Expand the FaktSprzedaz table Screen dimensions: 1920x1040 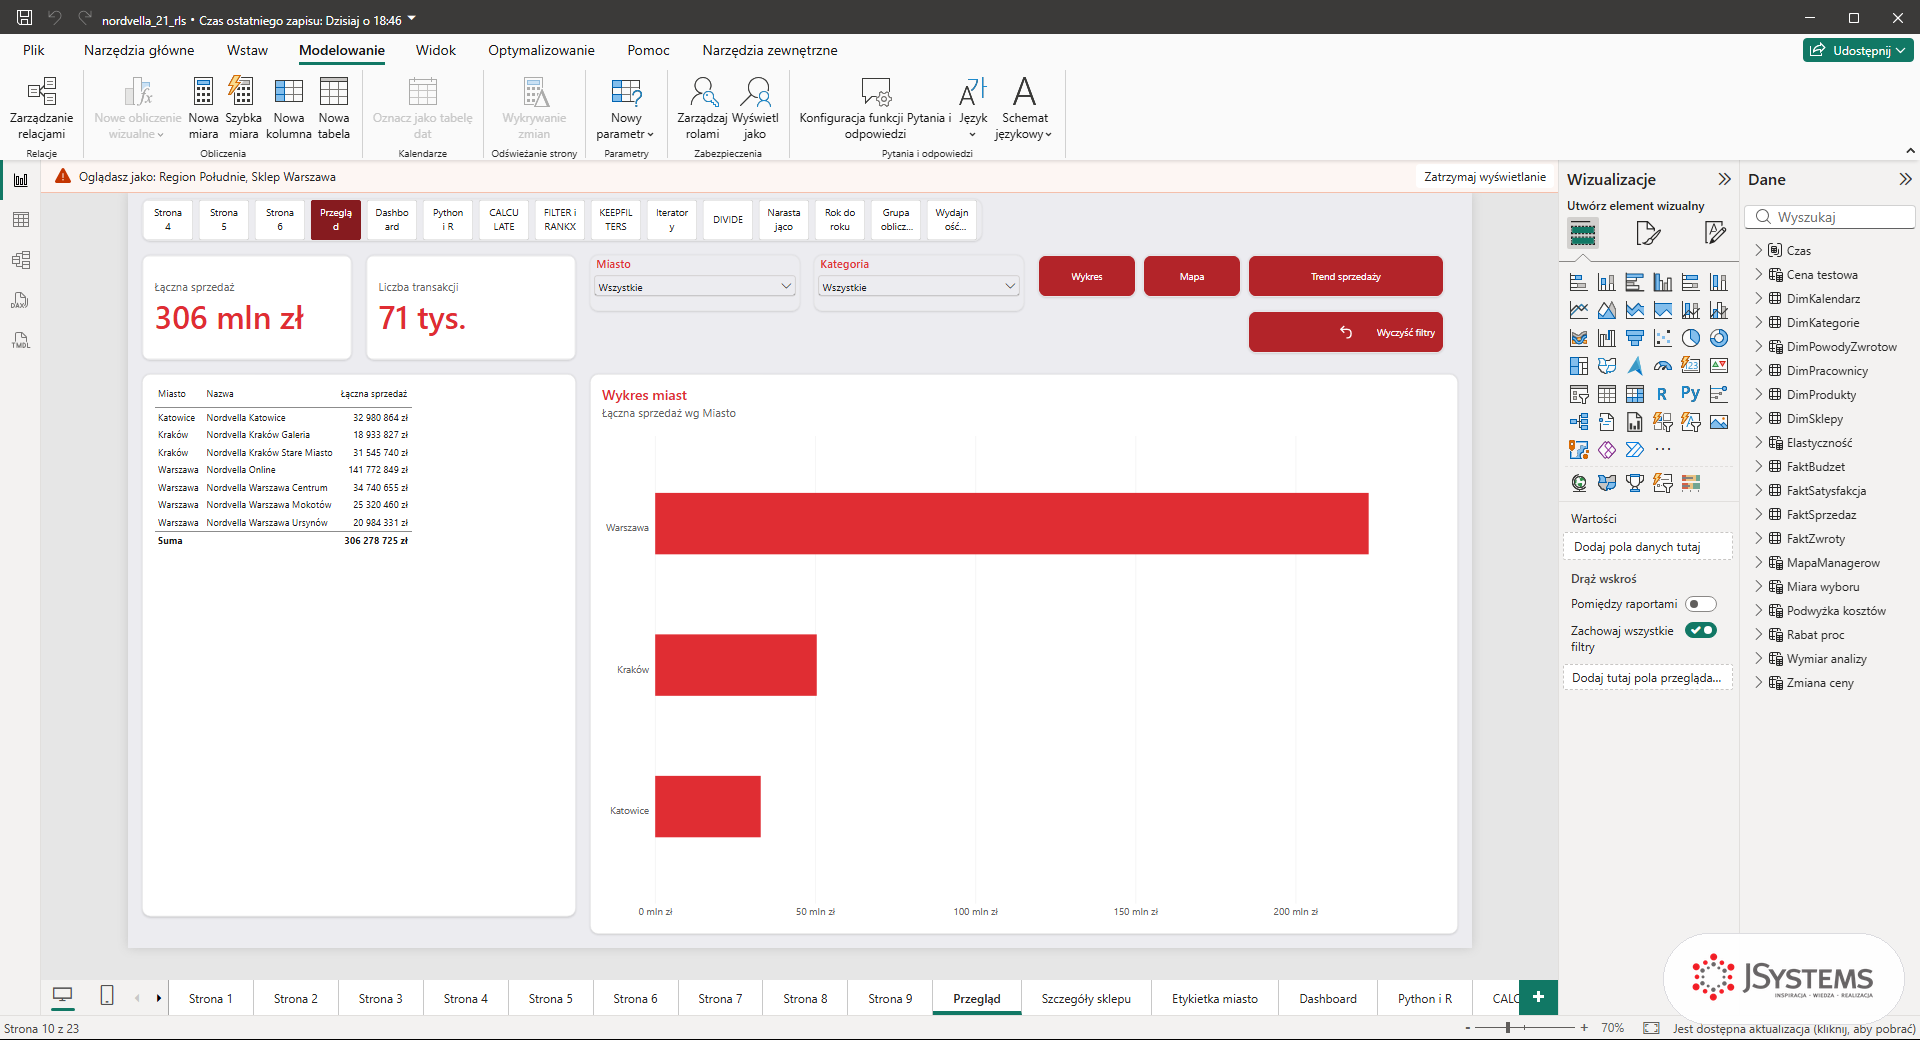(1759, 515)
